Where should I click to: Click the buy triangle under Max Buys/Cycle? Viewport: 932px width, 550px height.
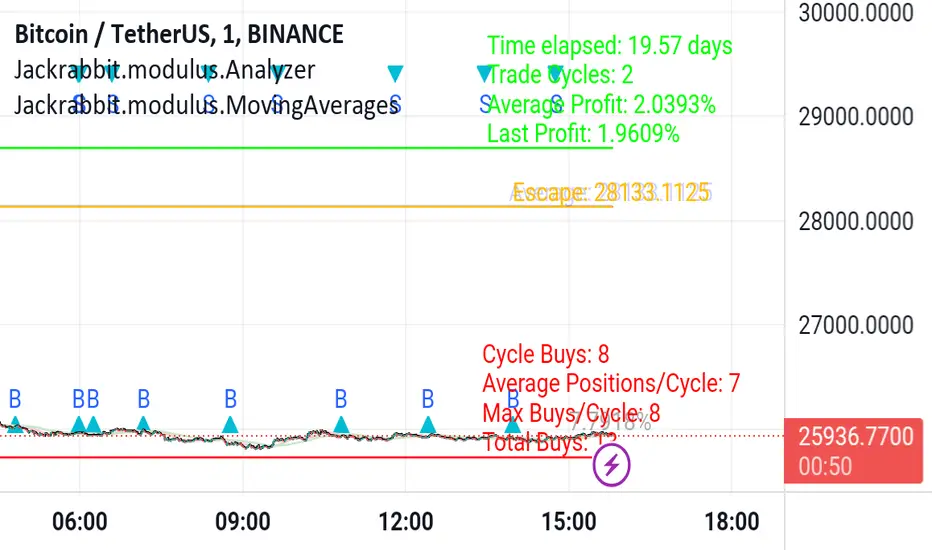(513, 426)
